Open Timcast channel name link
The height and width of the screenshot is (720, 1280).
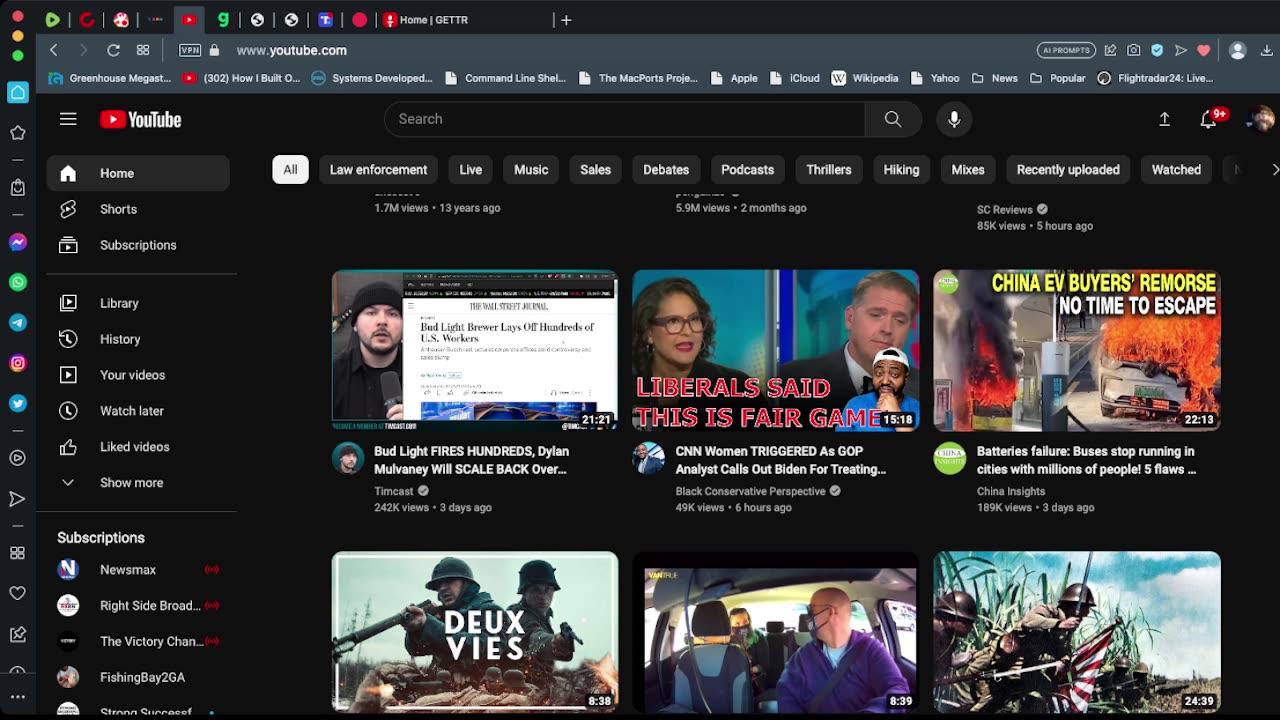tap(394, 491)
